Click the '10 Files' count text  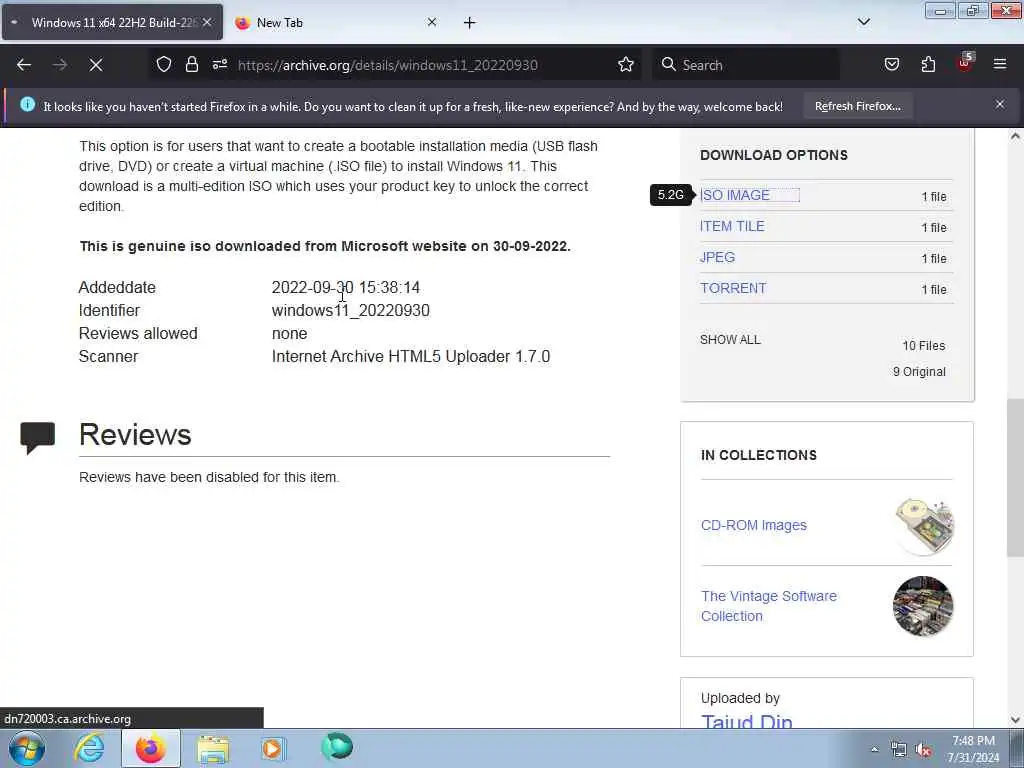pos(923,345)
